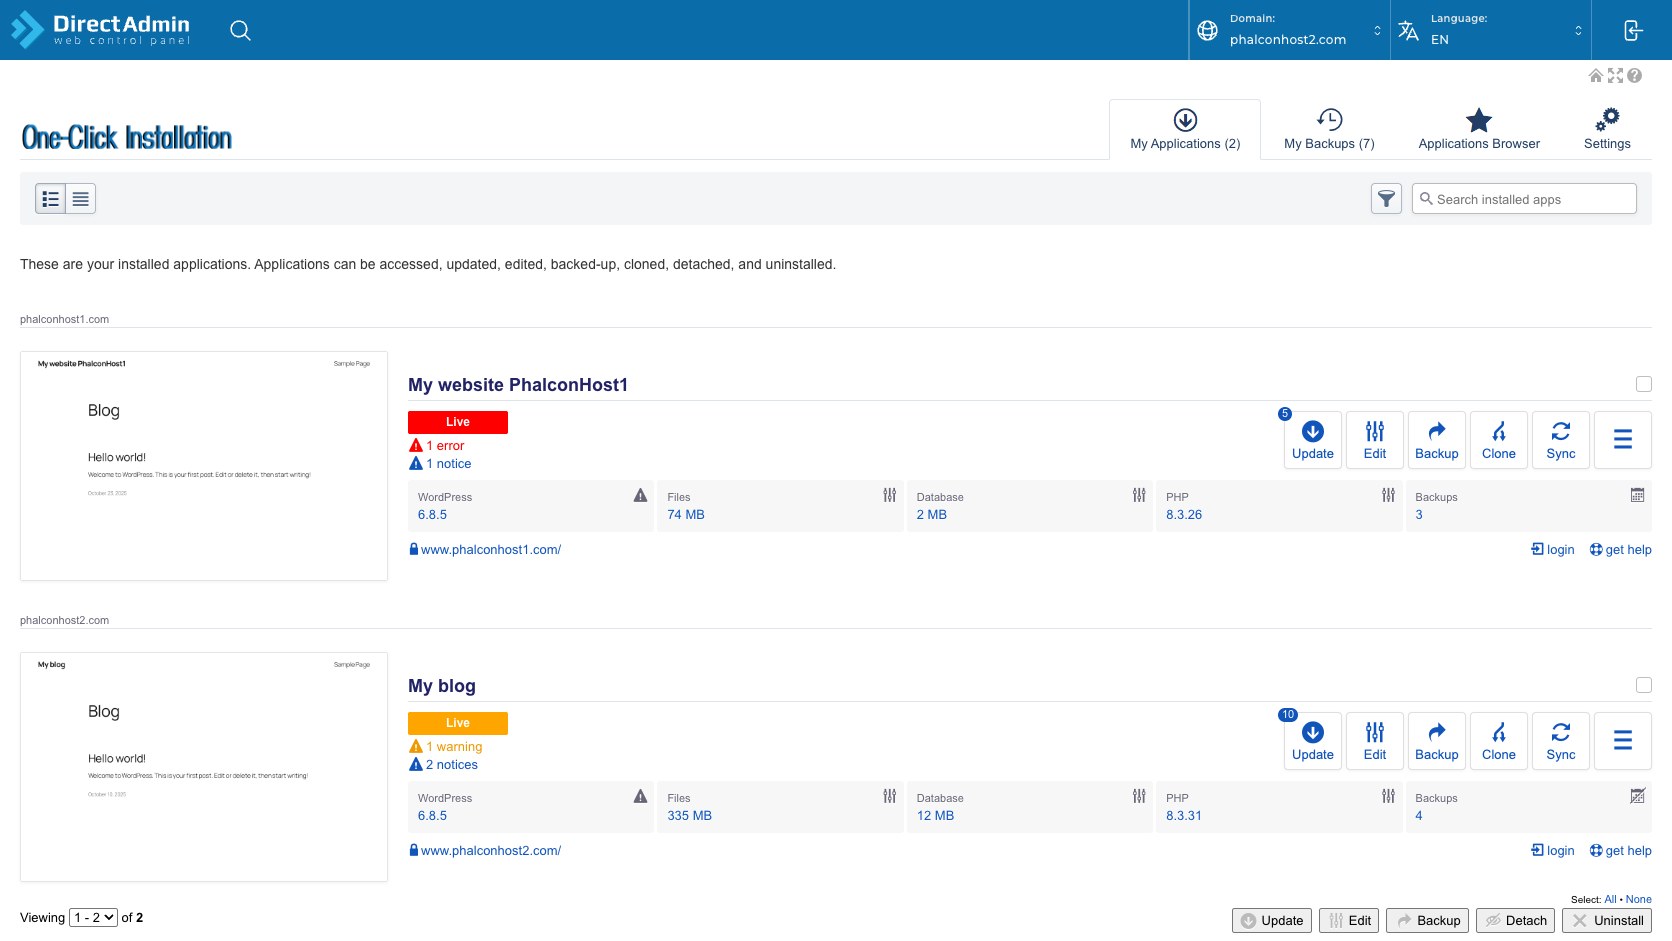Select the My Applications (2) tab
This screenshot has height=941, width=1672.
[x=1185, y=129]
